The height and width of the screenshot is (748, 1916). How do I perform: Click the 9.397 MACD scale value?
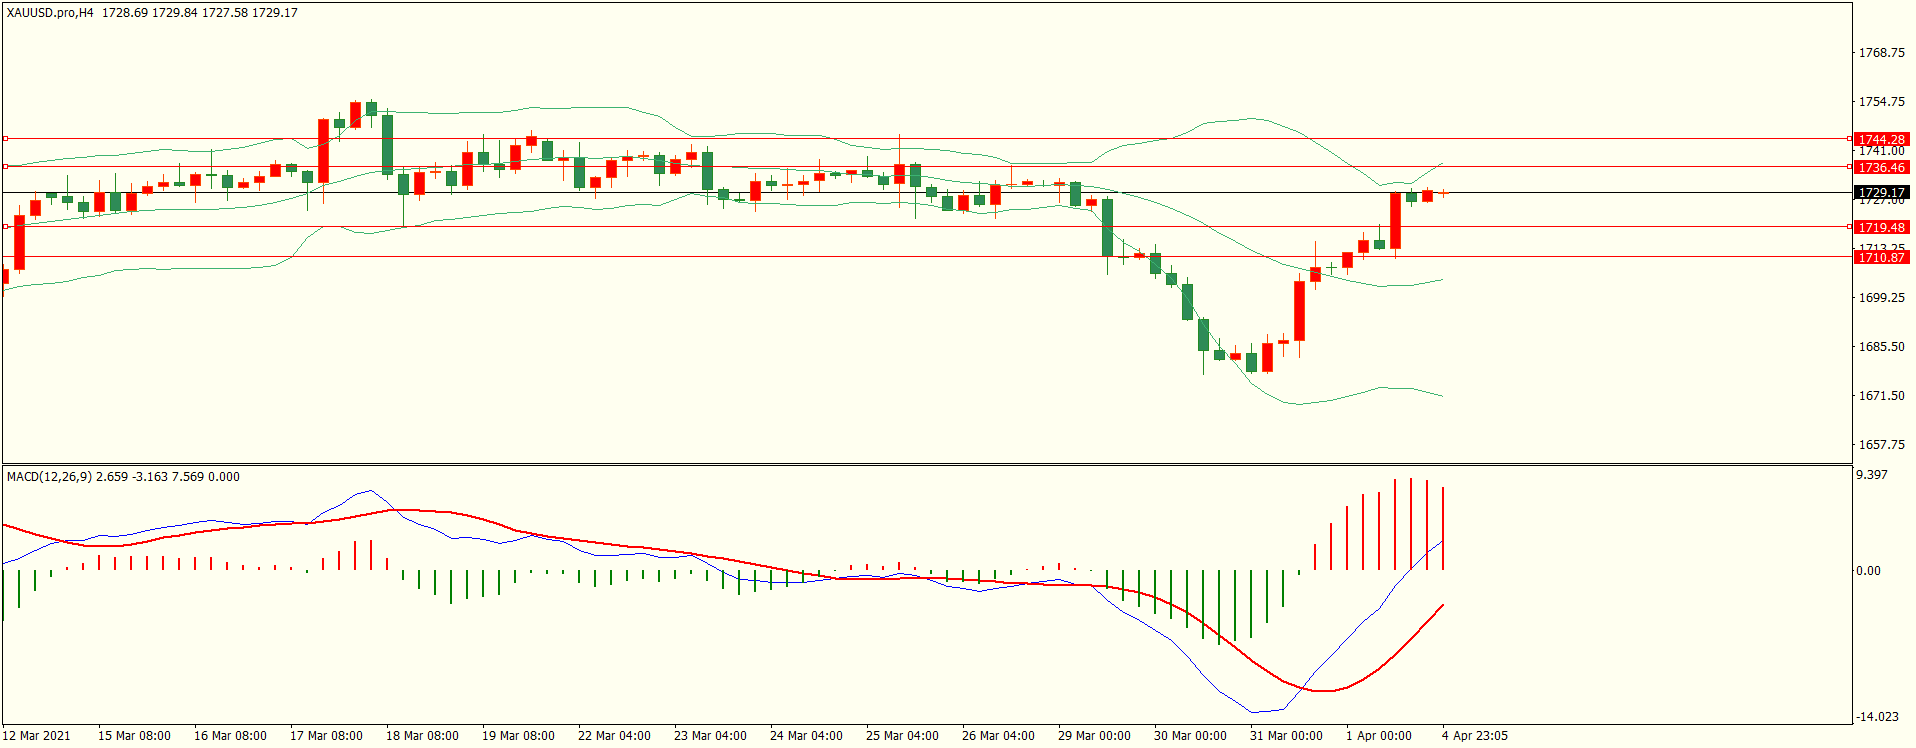tap(1872, 475)
